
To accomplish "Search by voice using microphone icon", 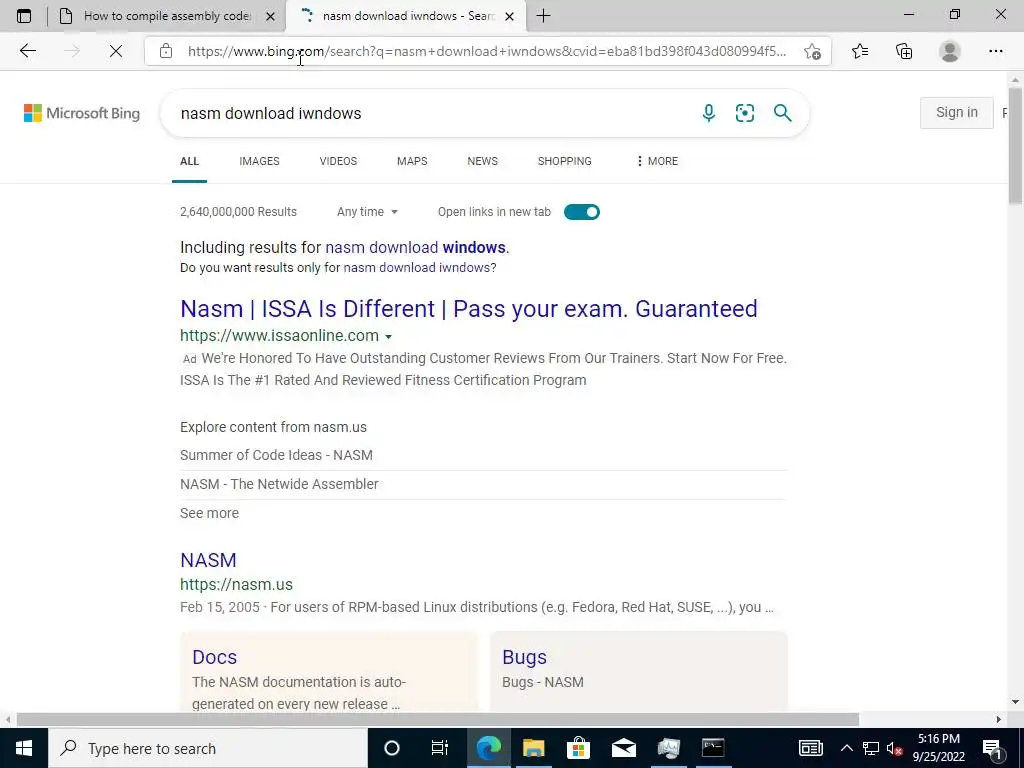I will 709,113.
